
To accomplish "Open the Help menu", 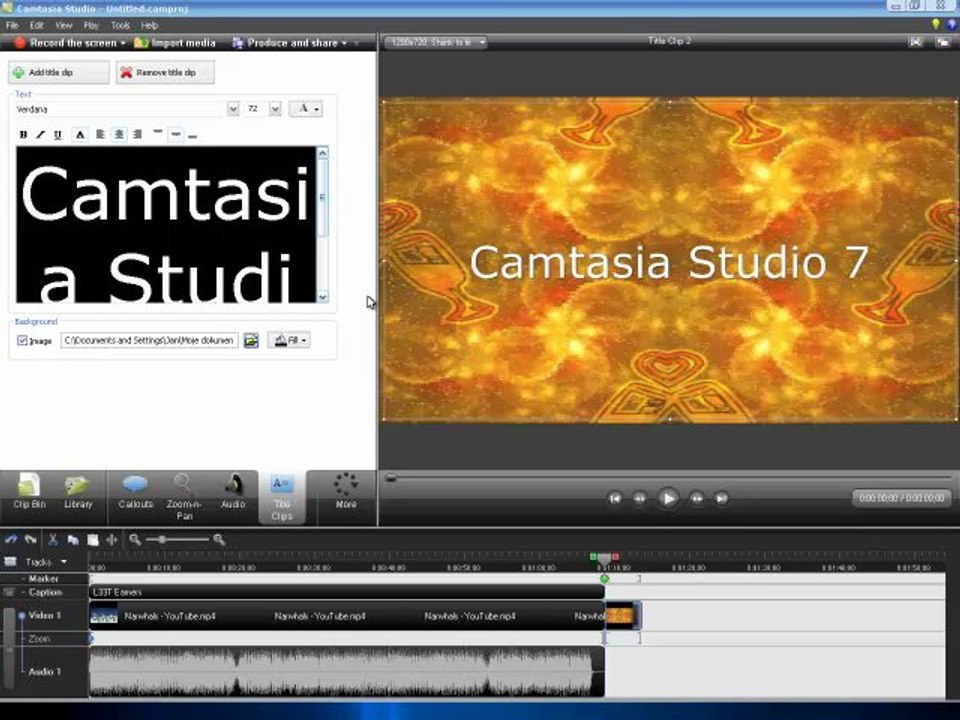I will pos(149,26).
